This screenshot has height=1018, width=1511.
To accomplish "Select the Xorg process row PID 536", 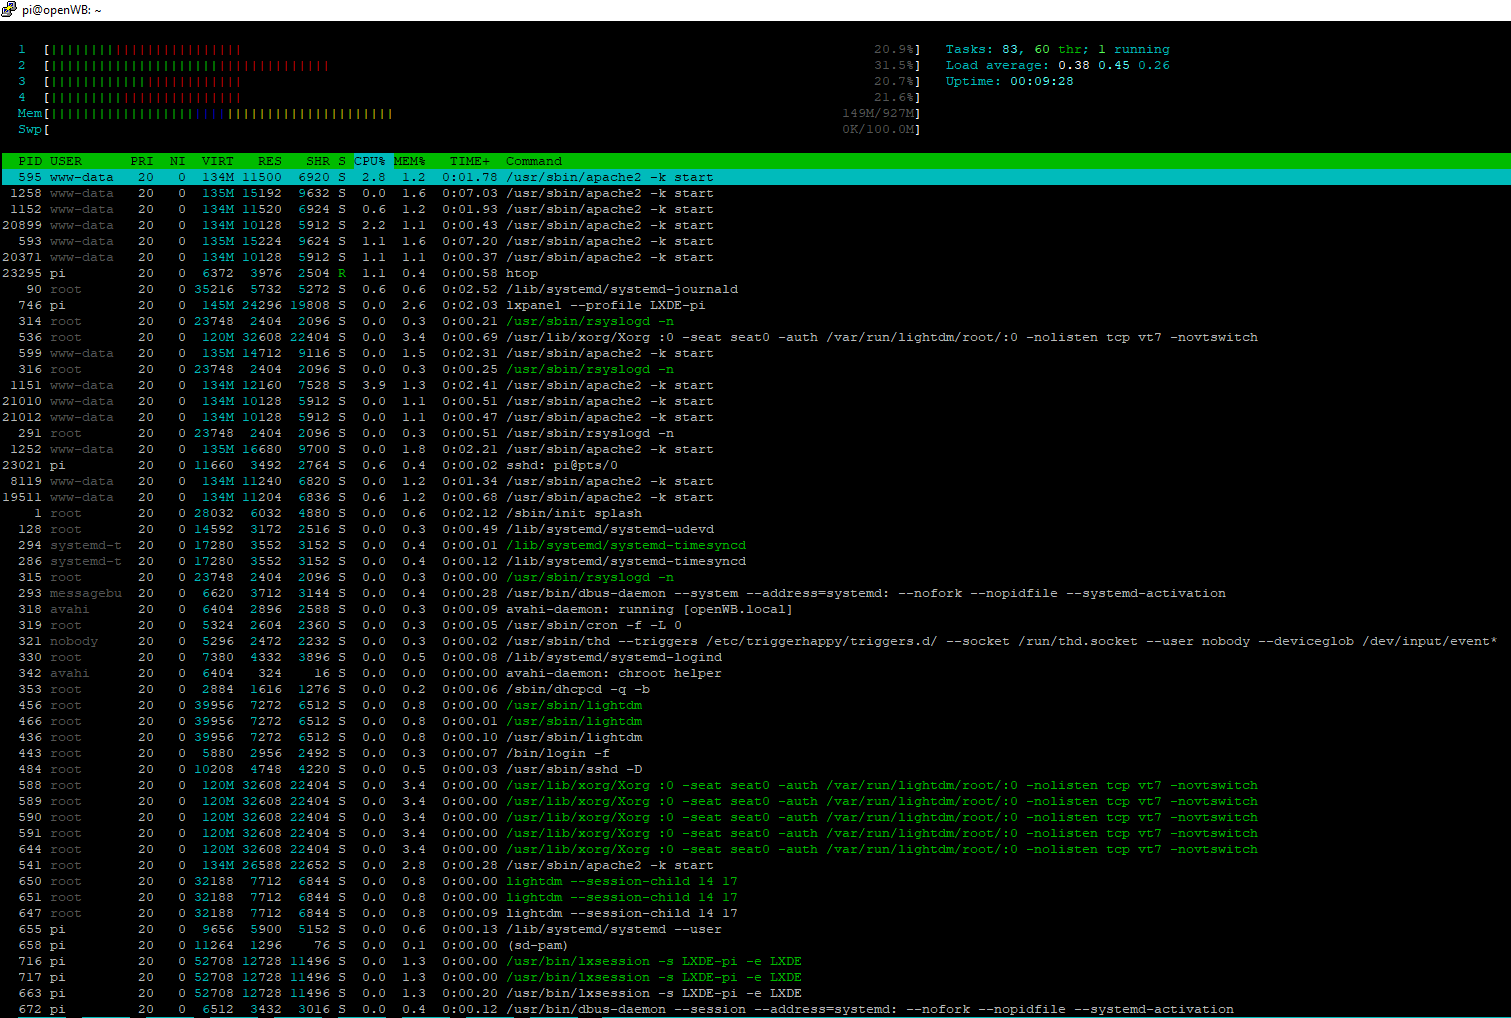I will pyautogui.click(x=755, y=337).
